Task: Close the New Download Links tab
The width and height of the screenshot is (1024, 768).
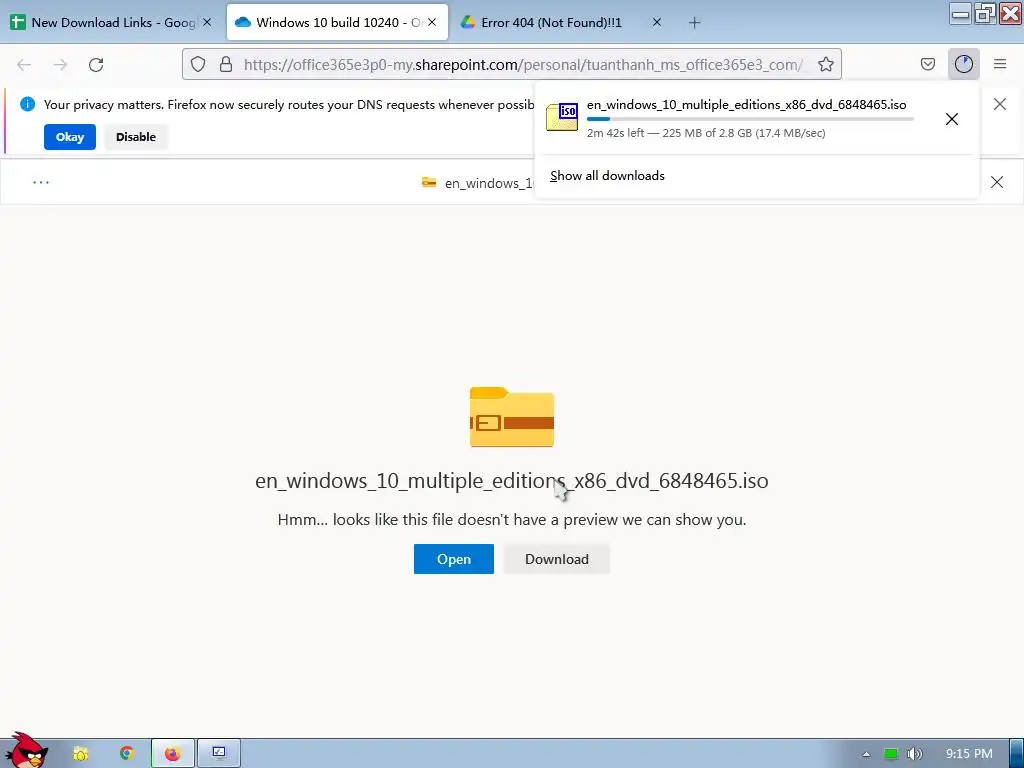Action: (207, 22)
